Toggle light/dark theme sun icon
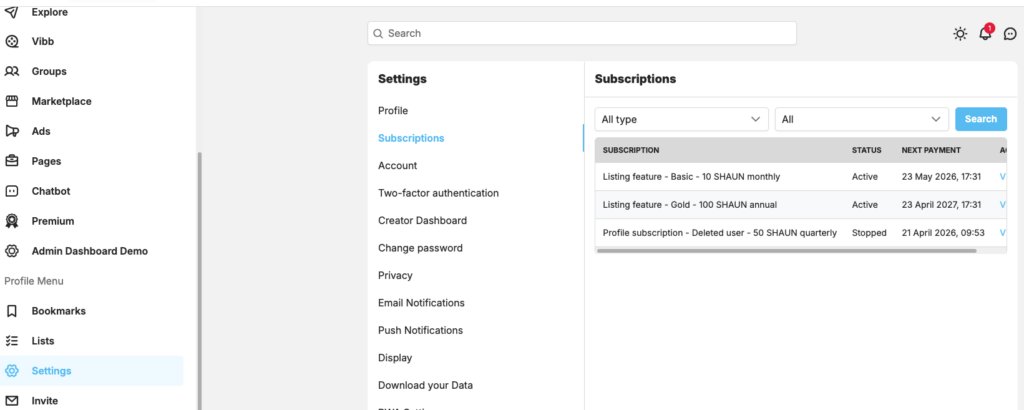 960,34
